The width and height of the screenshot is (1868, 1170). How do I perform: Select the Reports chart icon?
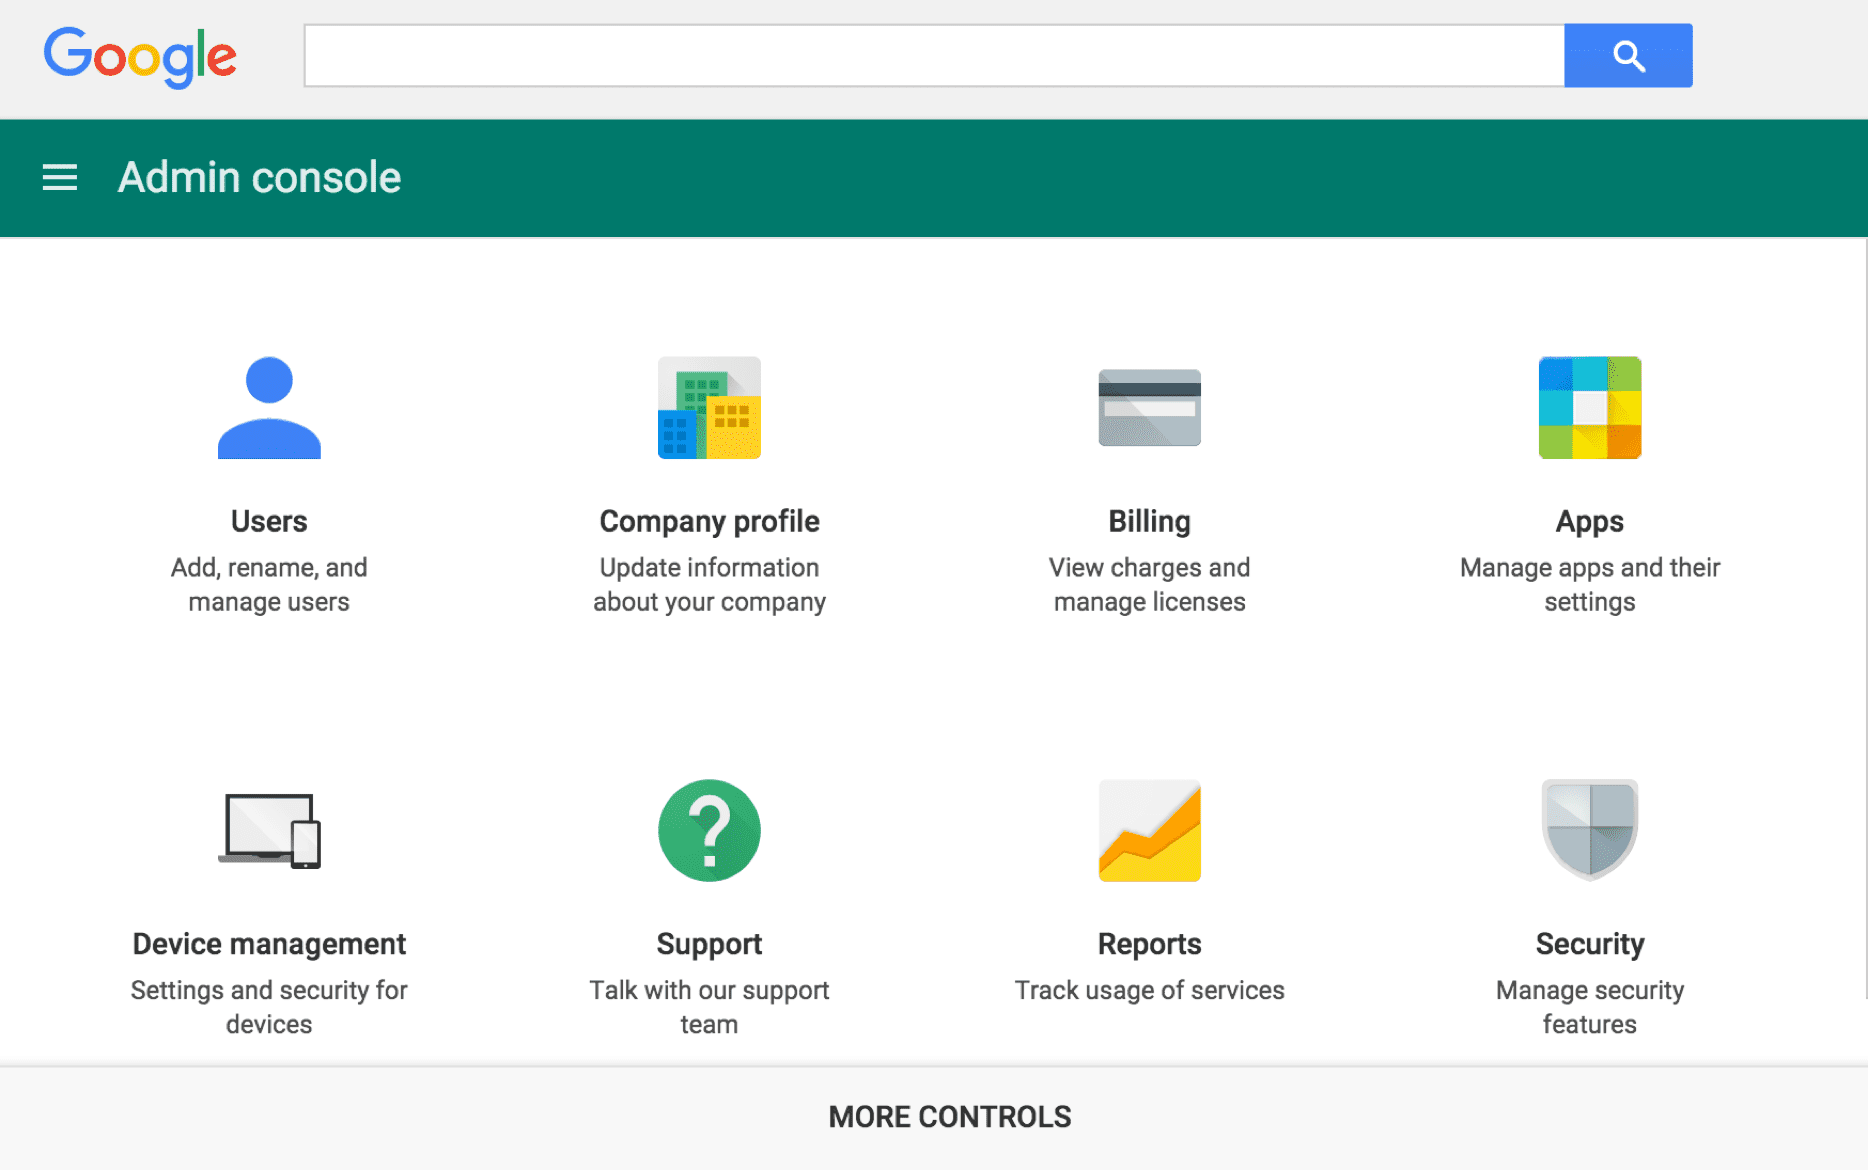(1149, 831)
